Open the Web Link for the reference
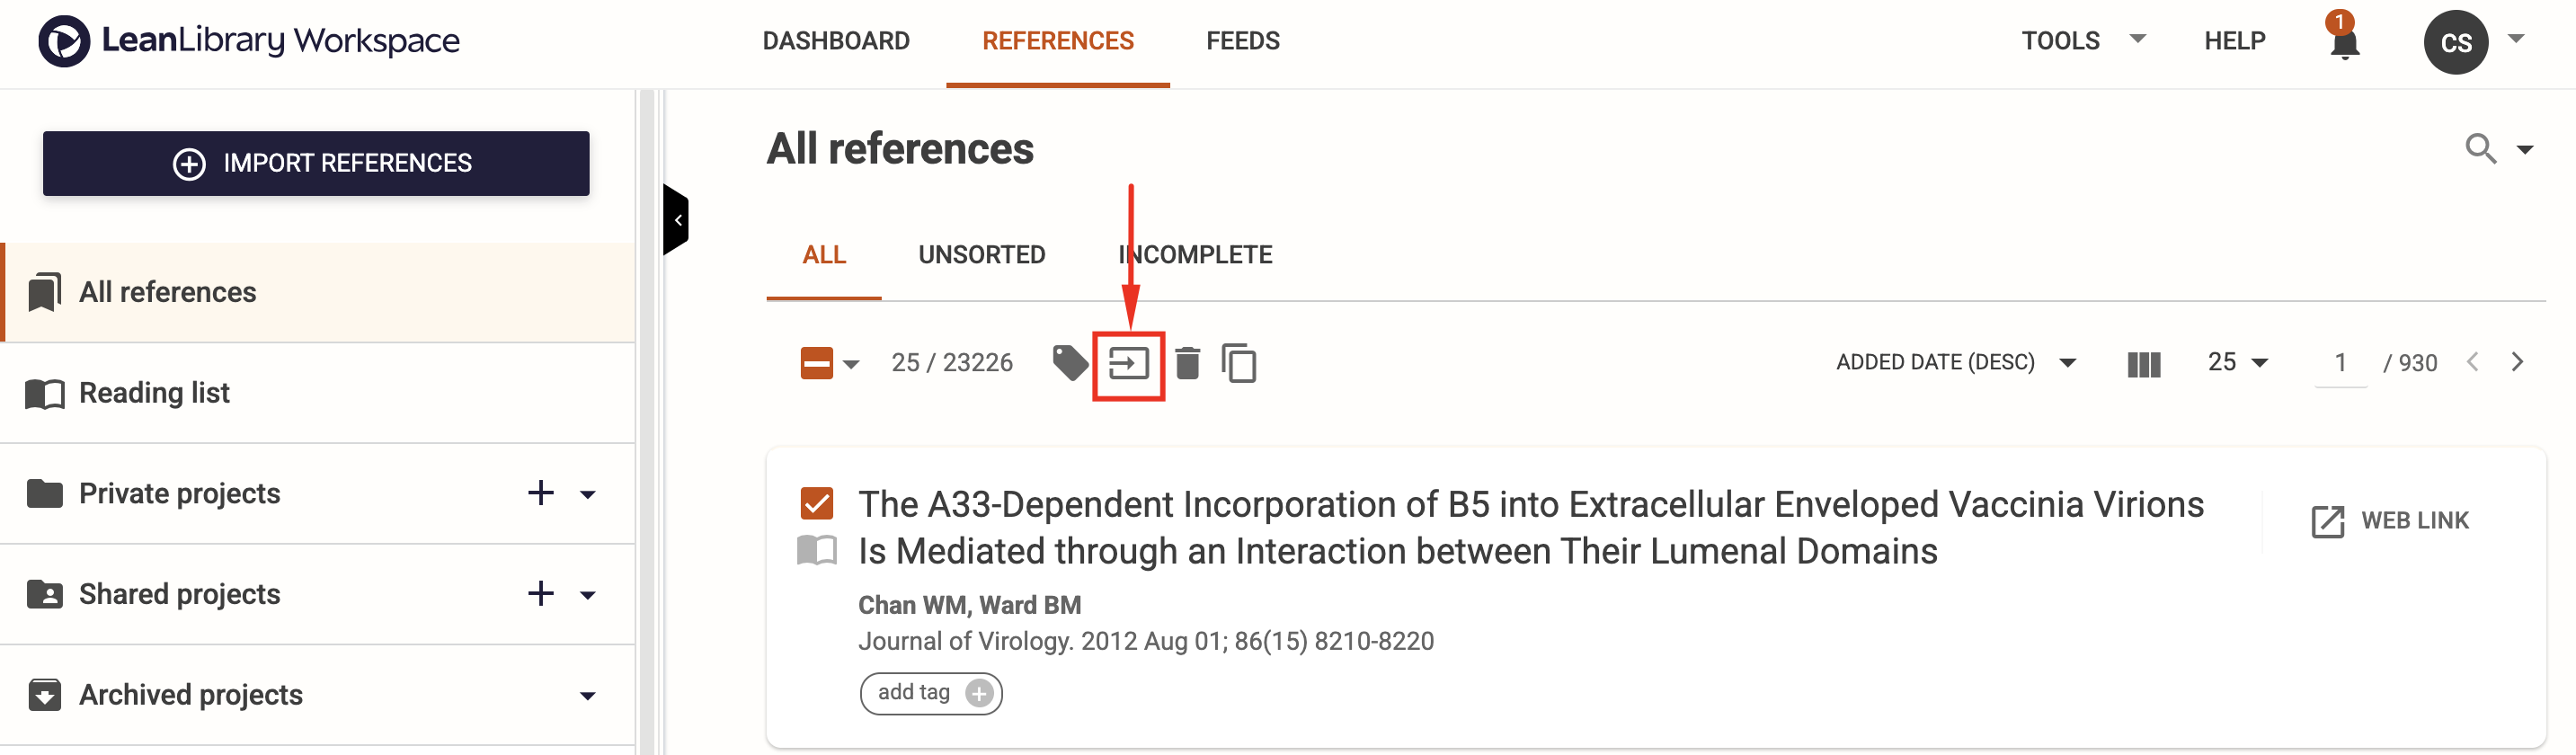This screenshot has height=755, width=2576. pos(2390,521)
